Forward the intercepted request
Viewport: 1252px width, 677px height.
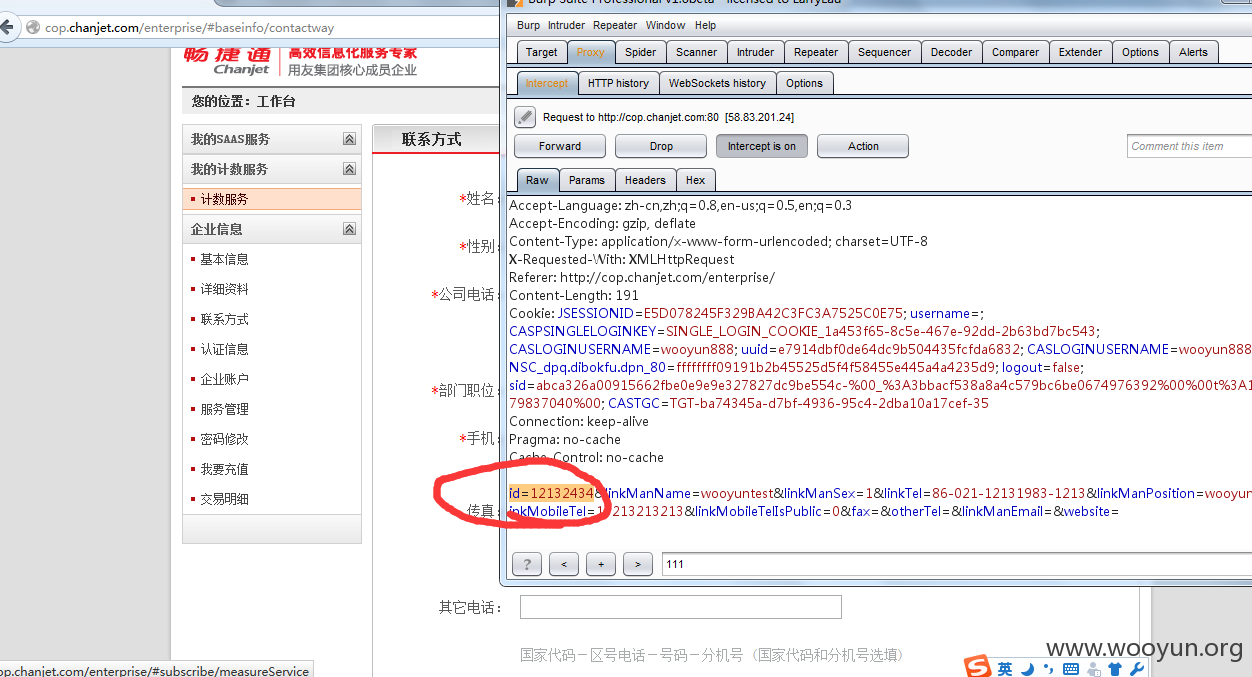pyautogui.click(x=560, y=146)
